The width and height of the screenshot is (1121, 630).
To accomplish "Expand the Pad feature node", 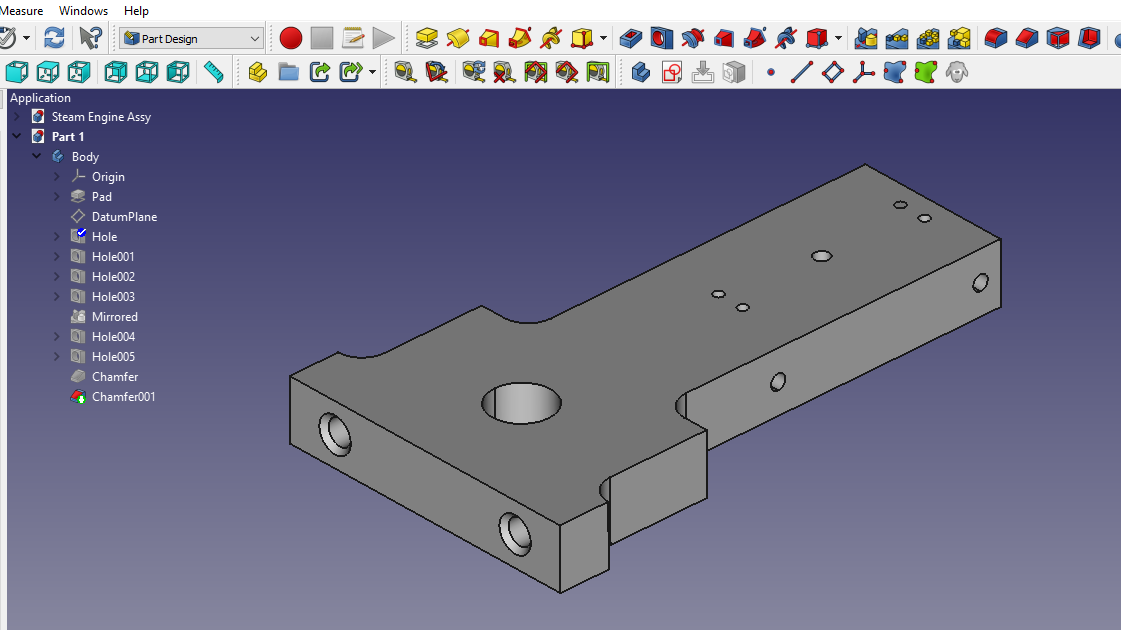I will [x=57, y=197].
